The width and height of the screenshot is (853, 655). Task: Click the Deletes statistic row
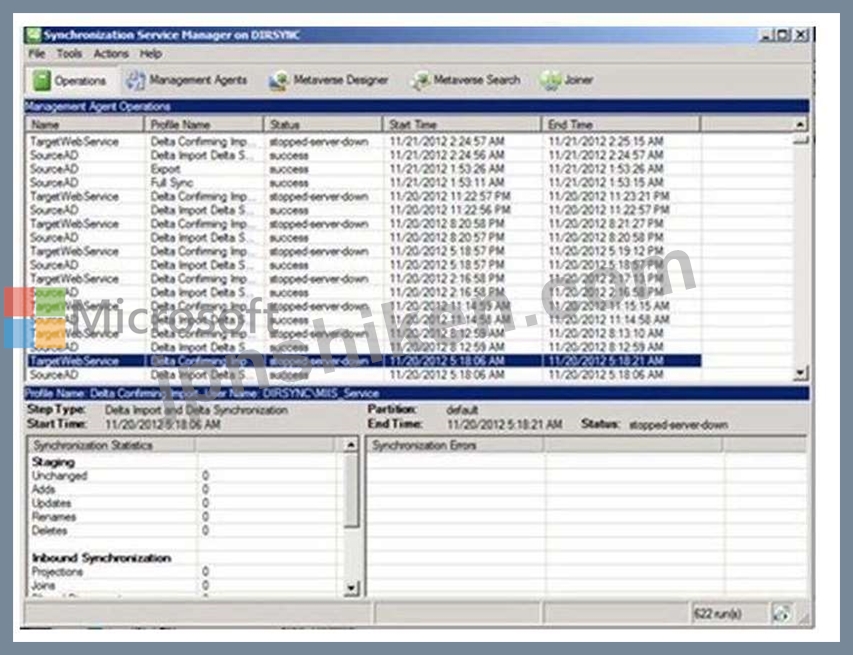click(184, 530)
